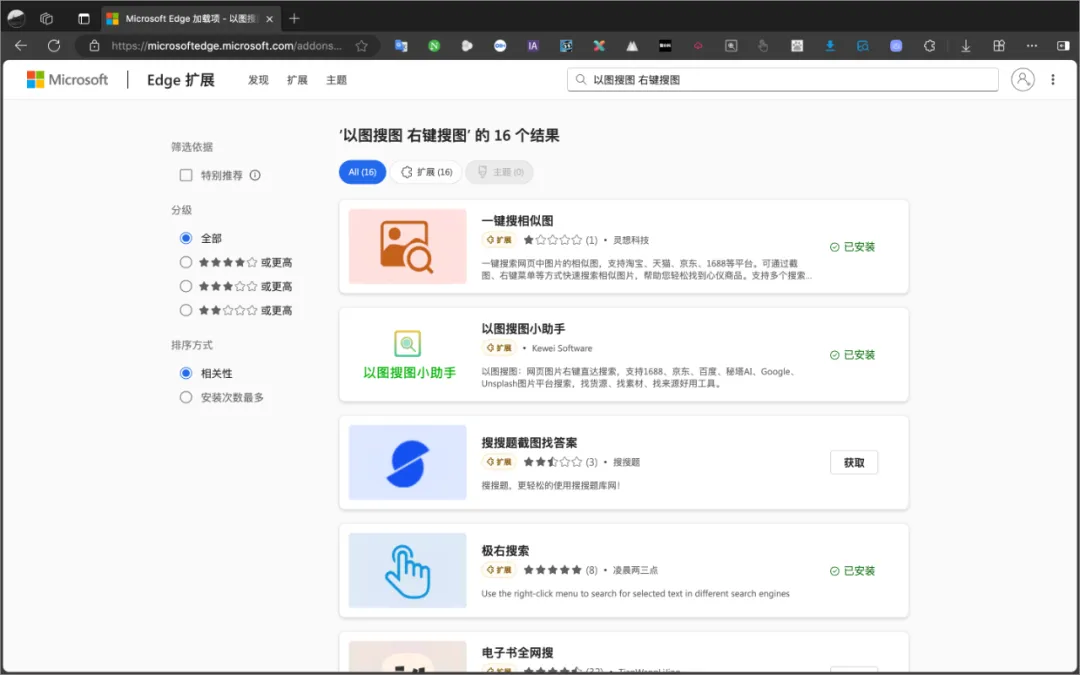Image resolution: width=1080 pixels, height=675 pixels.
Task: Reload the page with refresh icon
Action: tap(54, 45)
